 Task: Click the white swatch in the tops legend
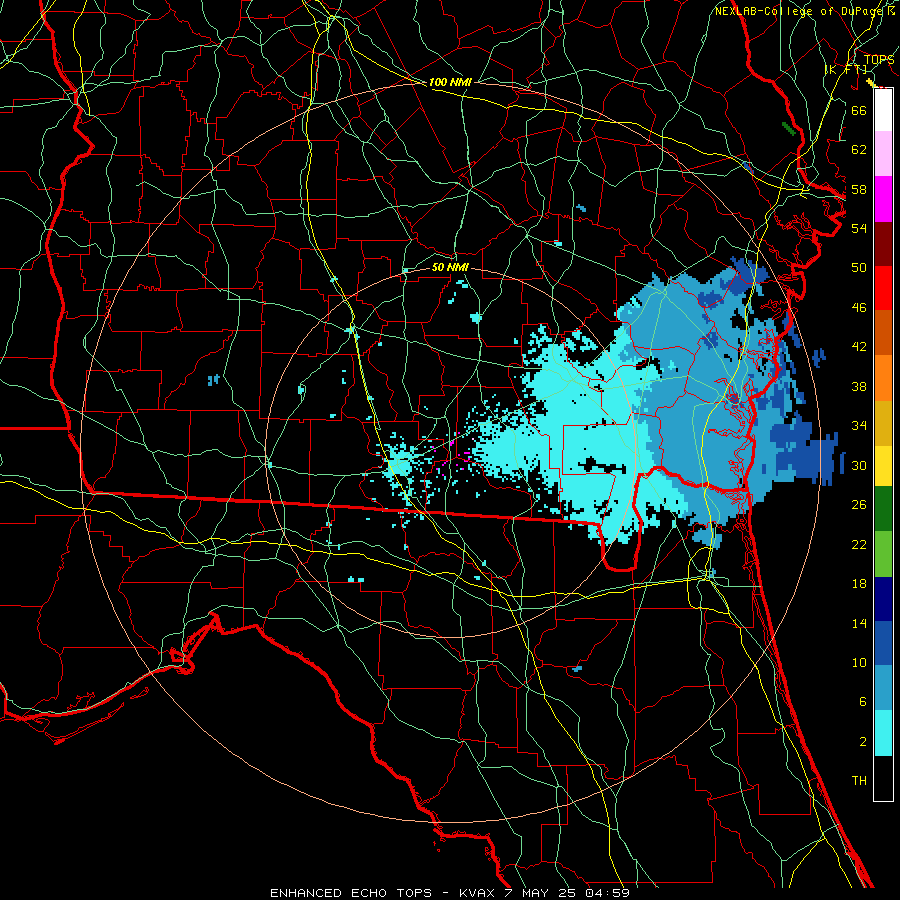point(883,111)
